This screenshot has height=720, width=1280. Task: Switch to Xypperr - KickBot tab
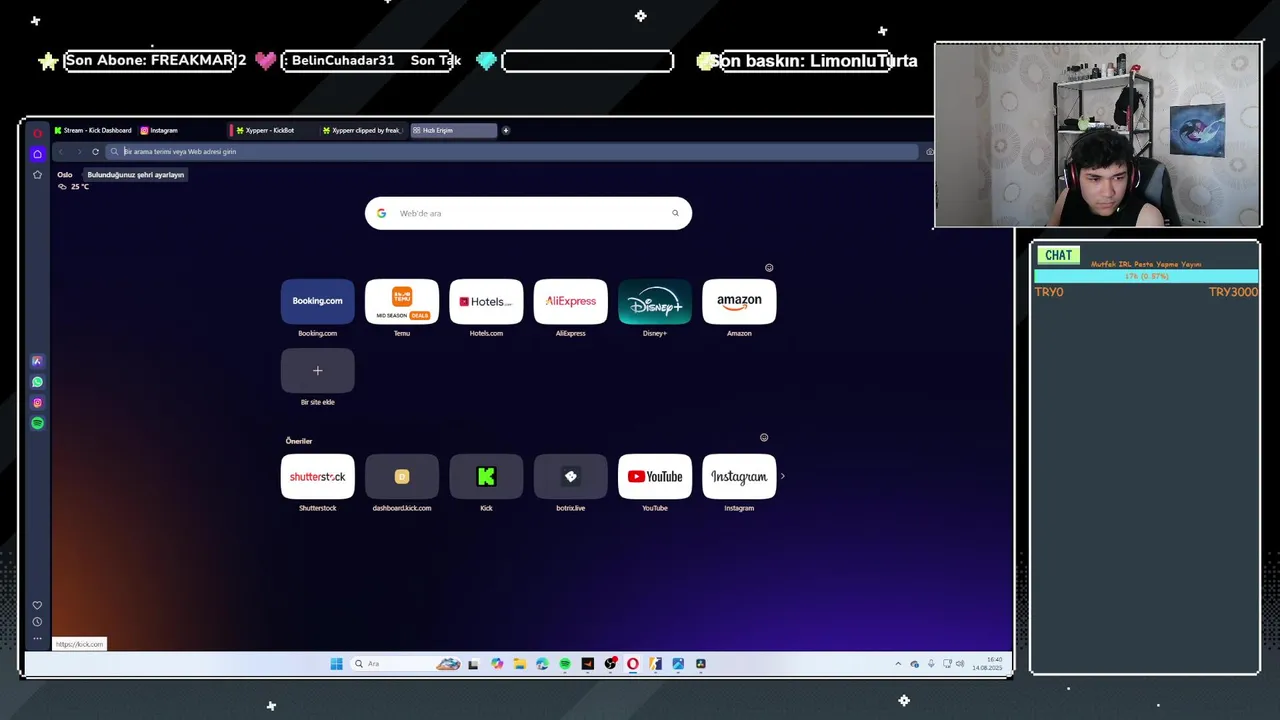270,130
